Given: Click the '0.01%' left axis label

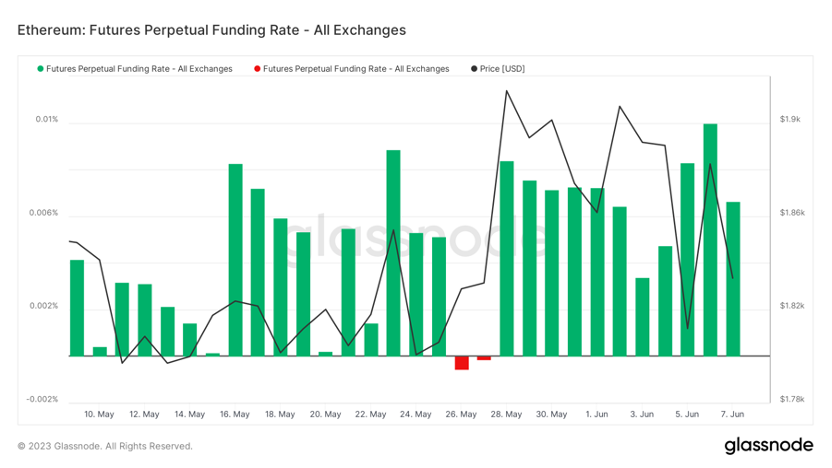Looking at the screenshot, I should point(46,119).
